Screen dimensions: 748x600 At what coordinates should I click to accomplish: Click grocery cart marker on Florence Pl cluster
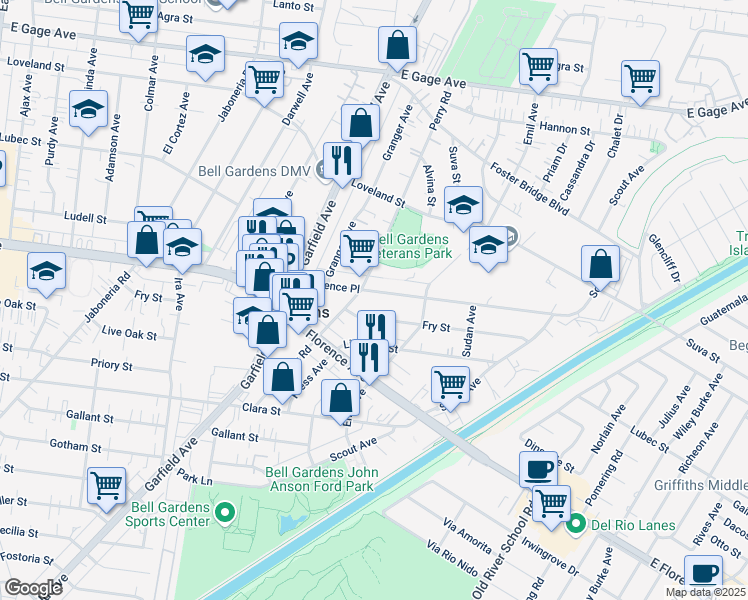click(x=299, y=308)
